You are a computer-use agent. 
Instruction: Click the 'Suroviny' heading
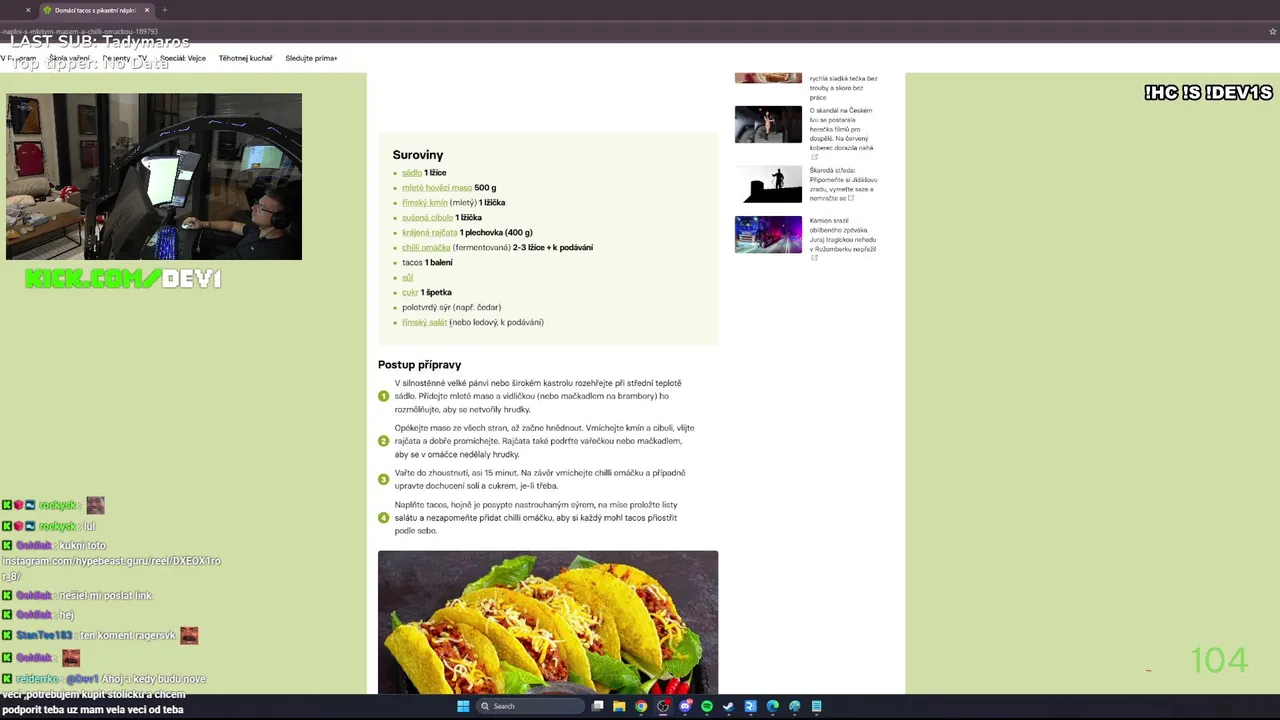point(418,155)
